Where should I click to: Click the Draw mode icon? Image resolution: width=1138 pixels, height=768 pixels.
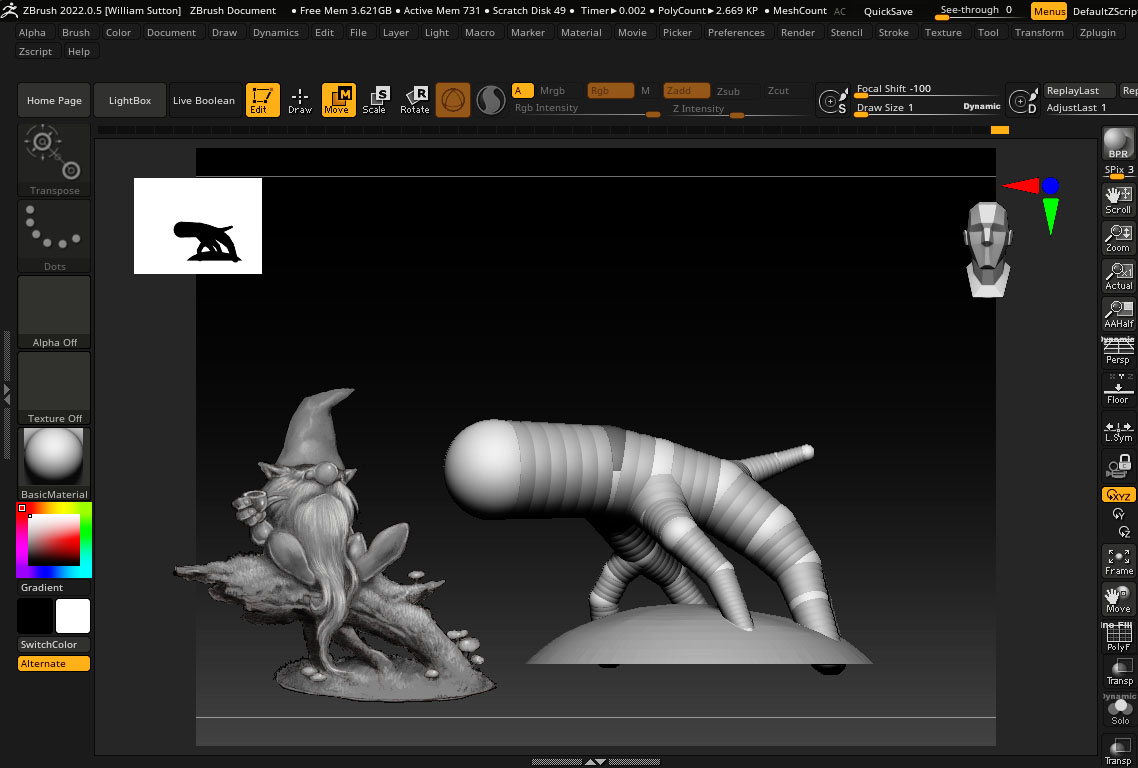pyautogui.click(x=300, y=100)
